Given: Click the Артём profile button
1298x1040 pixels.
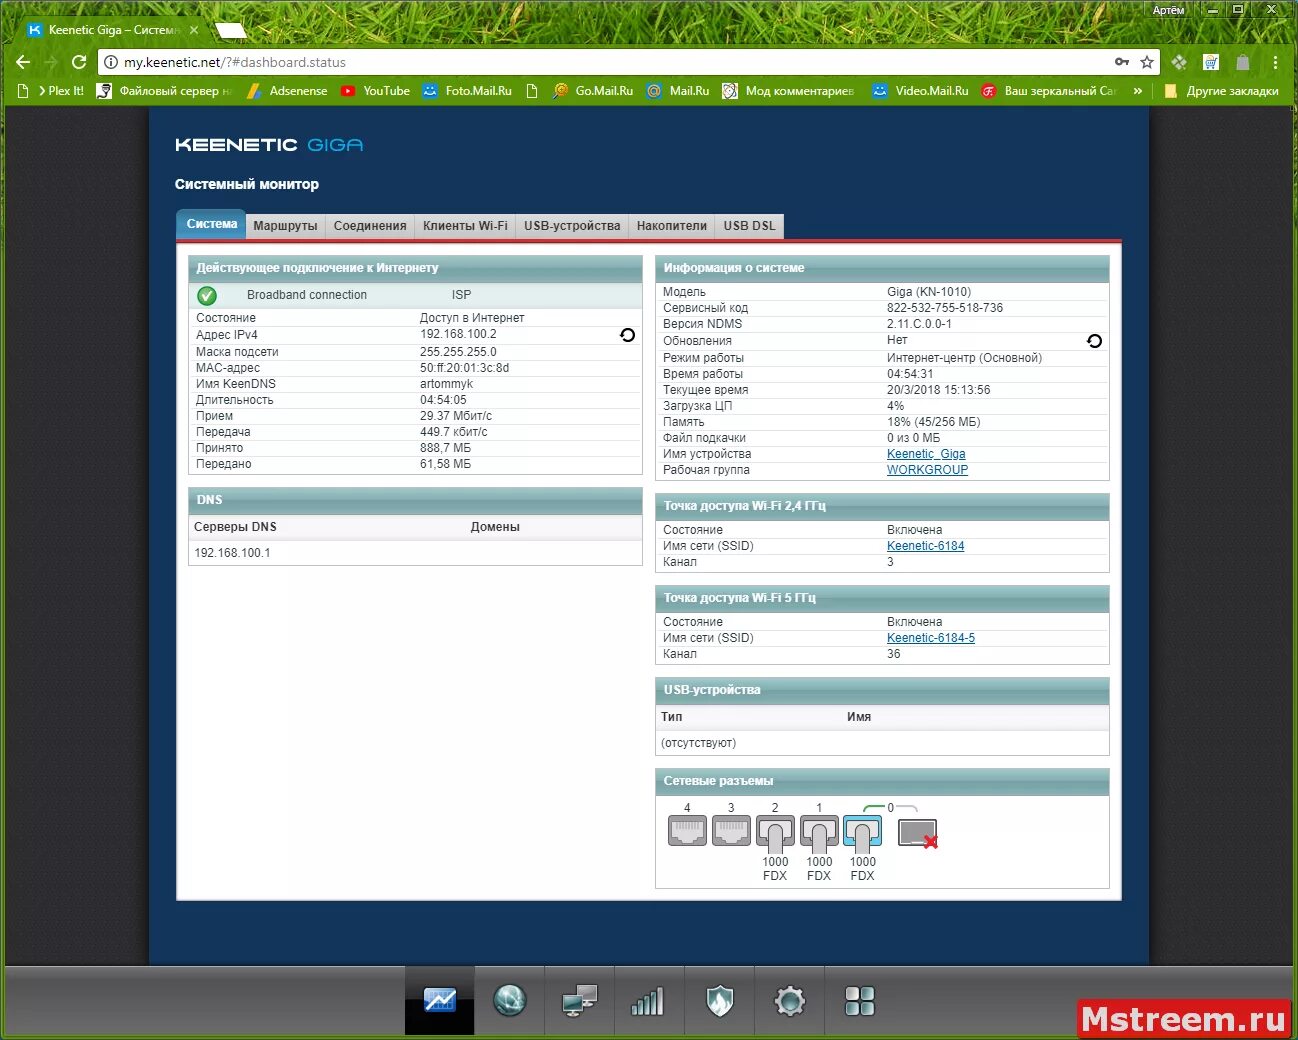Looking at the screenshot, I should click(x=1168, y=10).
